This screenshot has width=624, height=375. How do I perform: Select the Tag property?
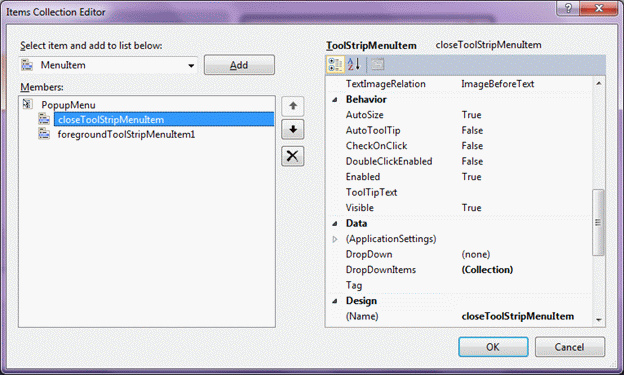[354, 285]
